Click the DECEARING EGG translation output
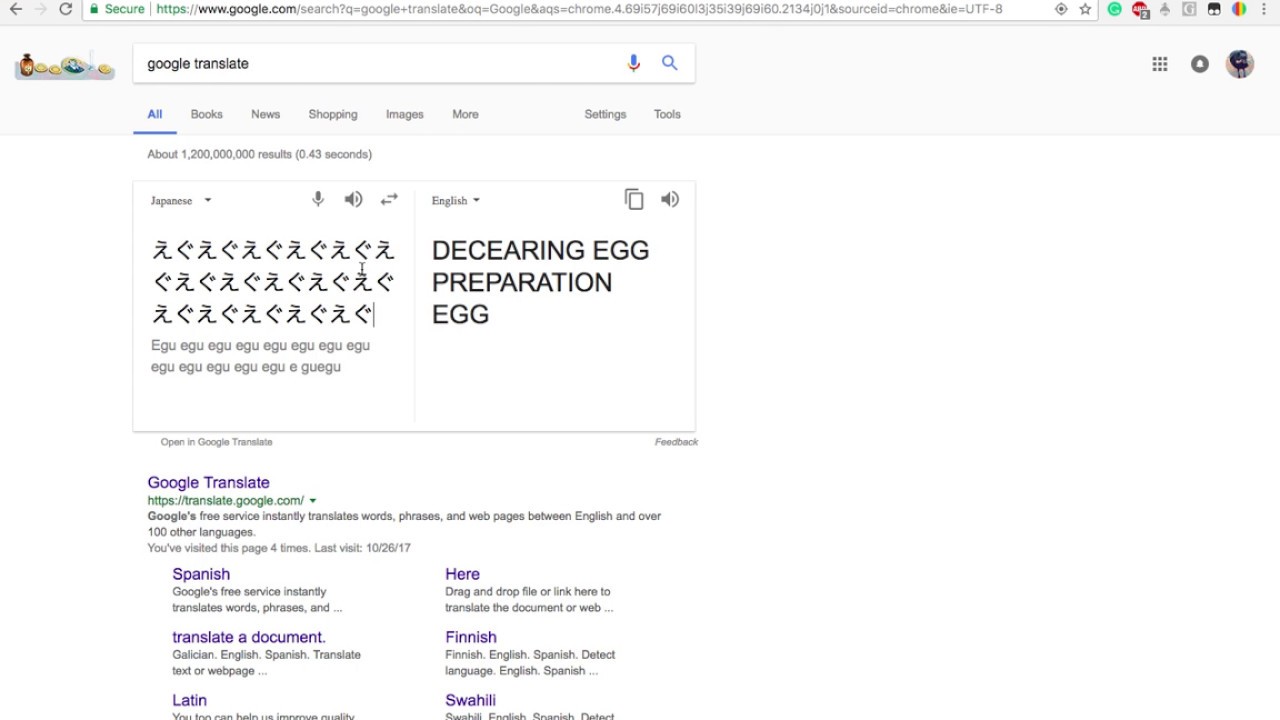The width and height of the screenshot is (1280, 720). [540, 282]
